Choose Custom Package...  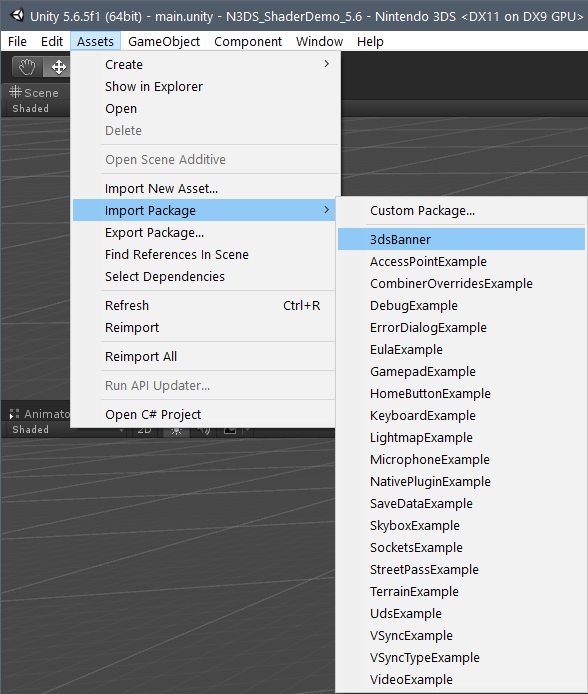coord(461,211)
